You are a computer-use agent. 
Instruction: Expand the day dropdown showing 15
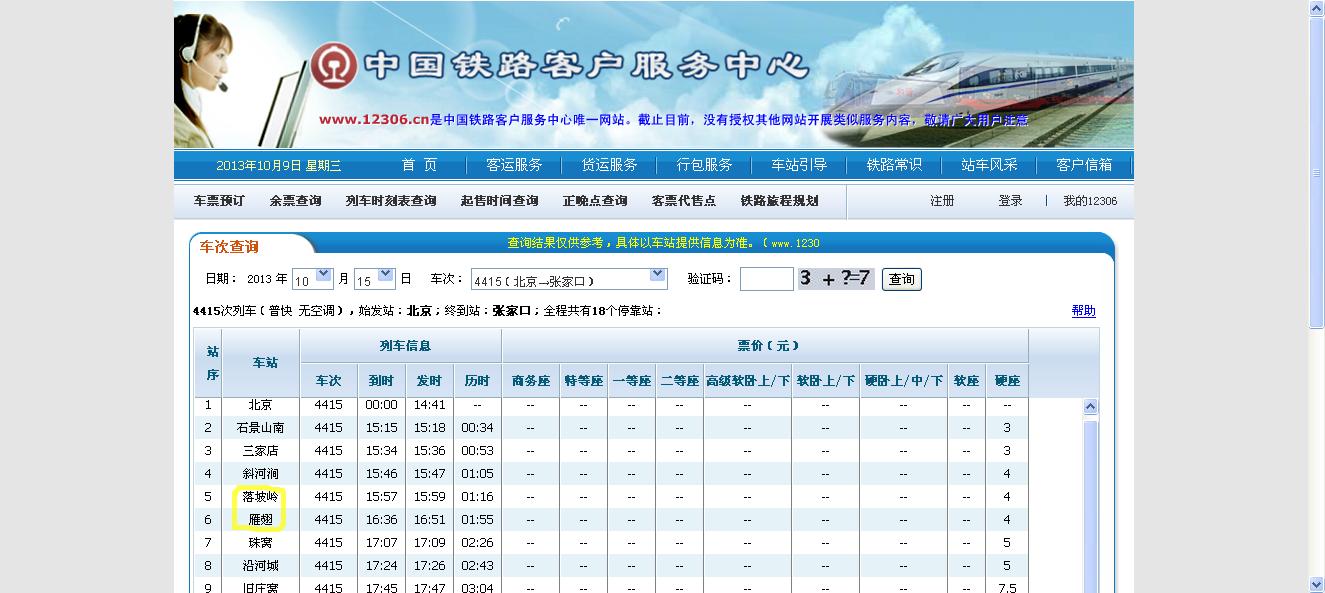point(386,274)
